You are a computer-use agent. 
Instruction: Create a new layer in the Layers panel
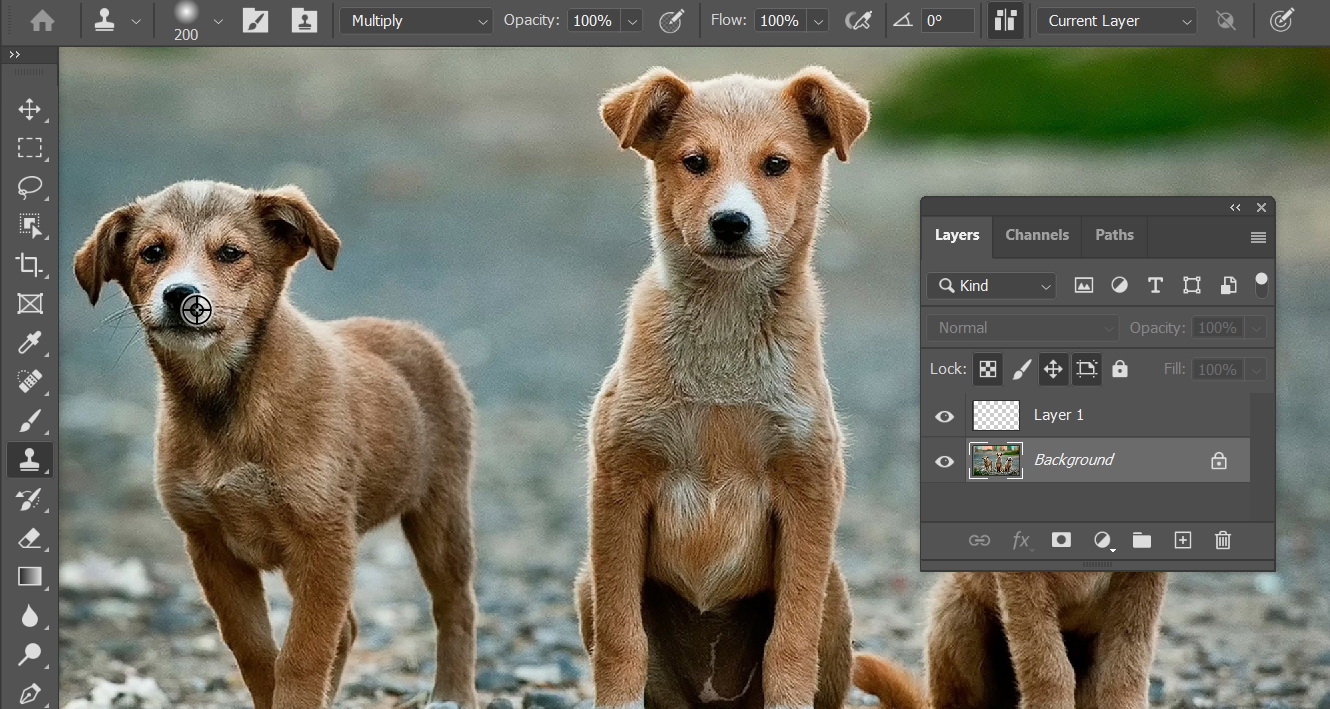click(1183, 540)
